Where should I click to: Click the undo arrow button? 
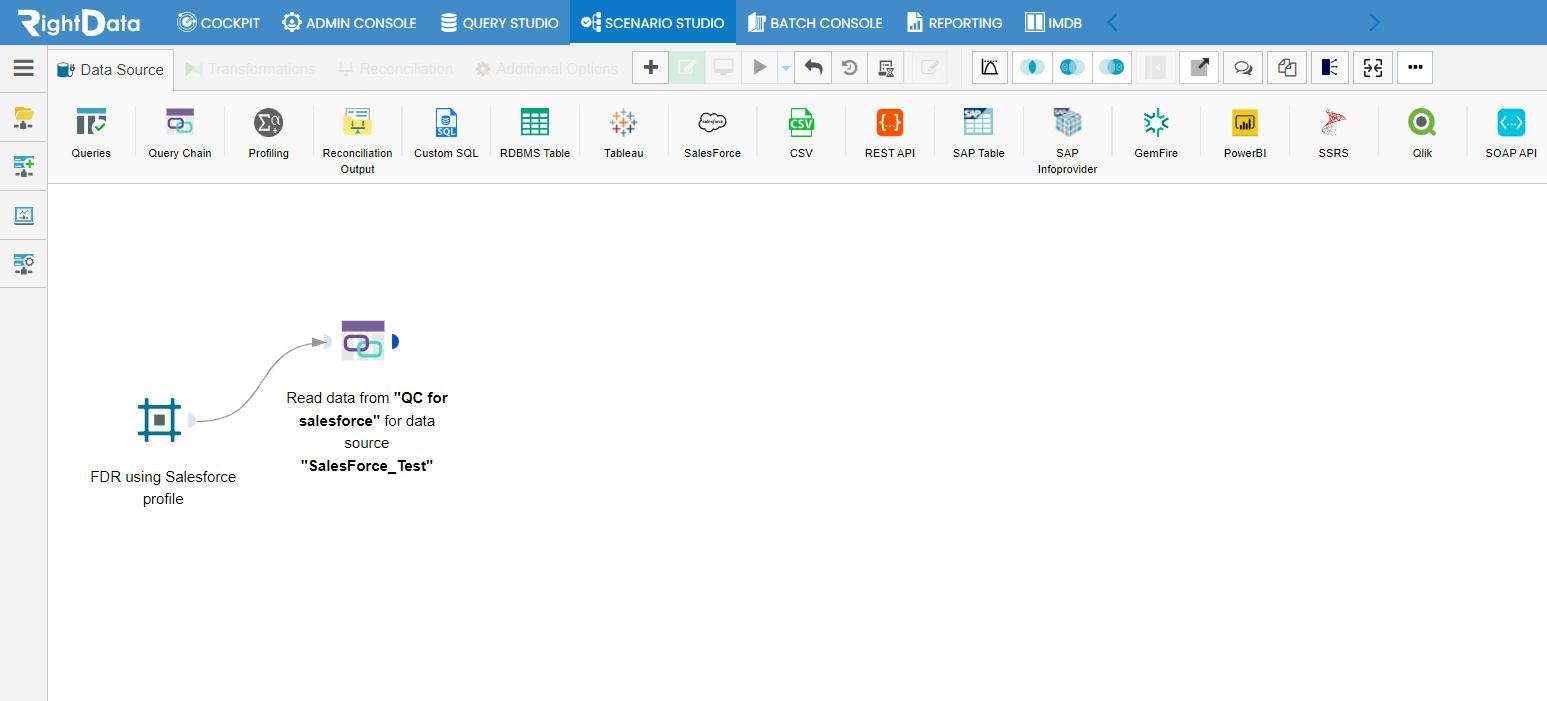point(813,68)
